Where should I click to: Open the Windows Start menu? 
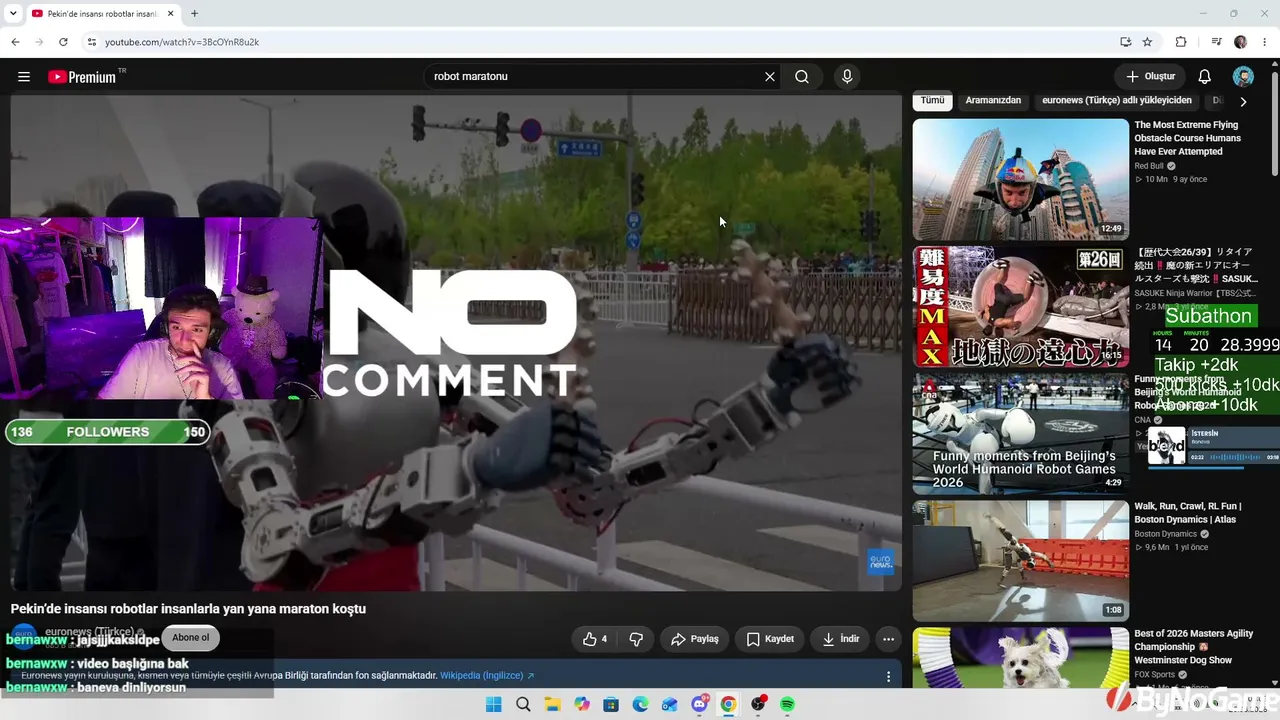coord(493,705)
